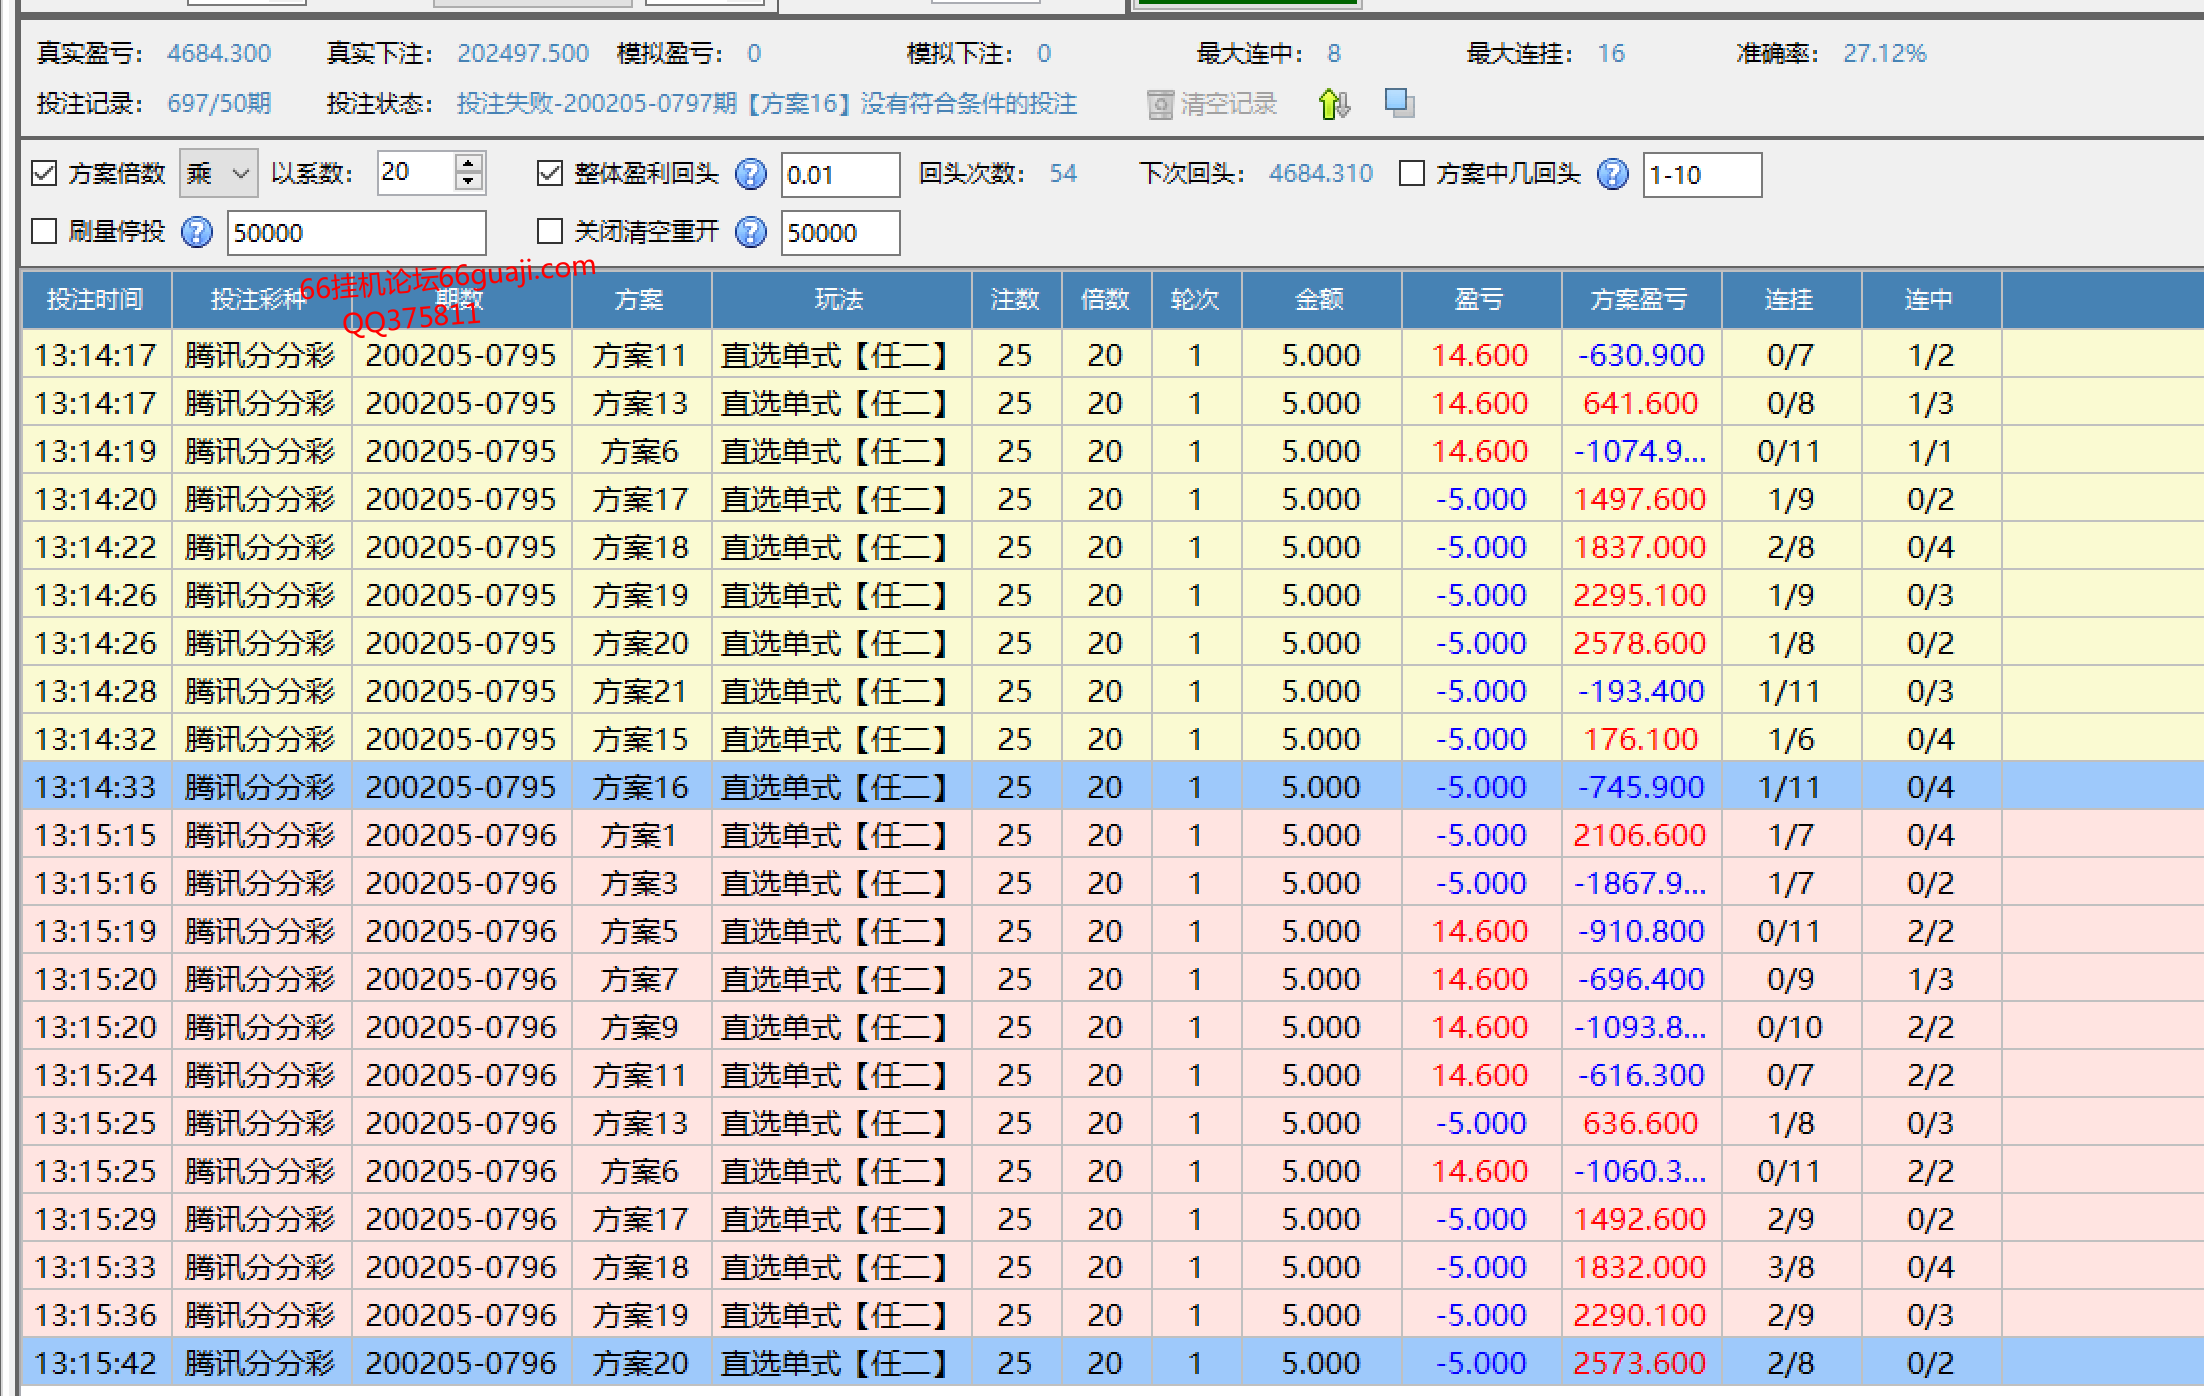Click 准确率 value 27.12%

click(x=1885, y=53)
